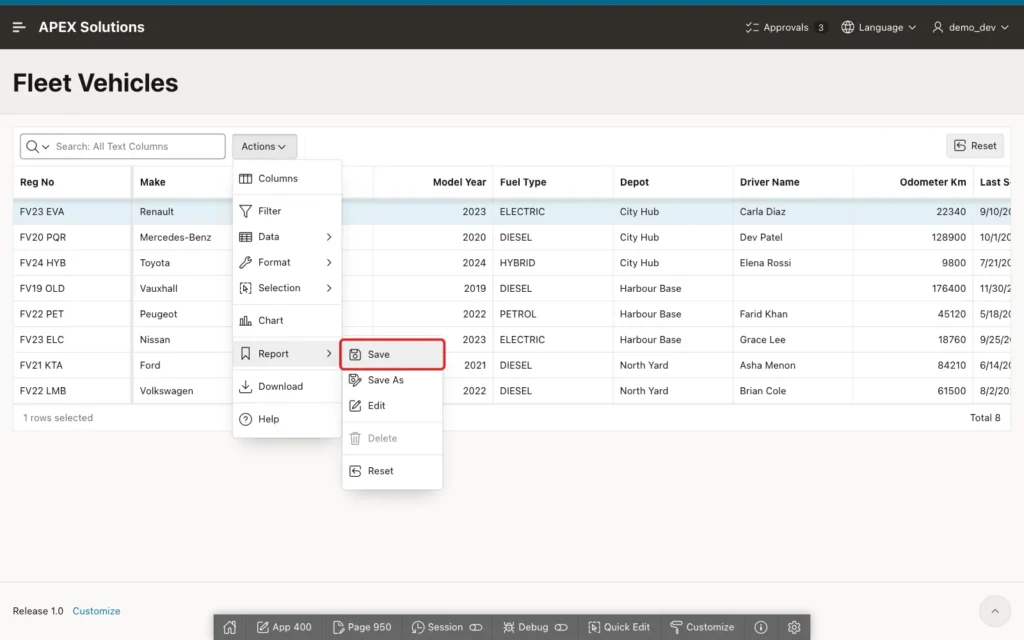Click the Home icon in developer toolbar
The height and width of the screenshot is (640, 1024).
[x=230, y=628]
